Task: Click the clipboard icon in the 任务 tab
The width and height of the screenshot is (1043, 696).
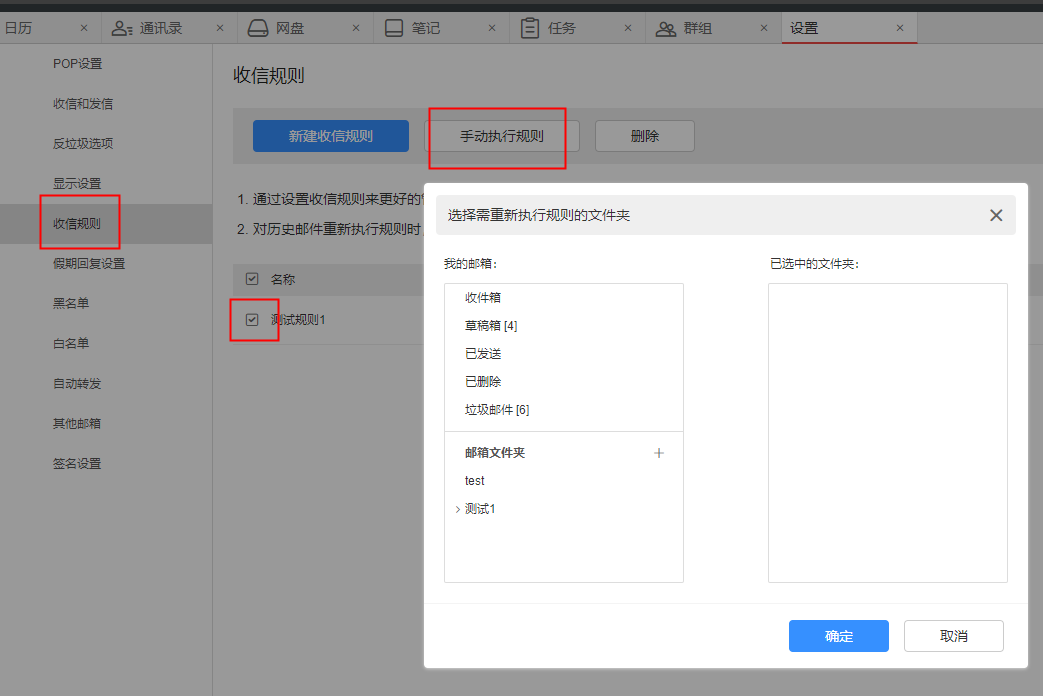Action: point(530,28)
